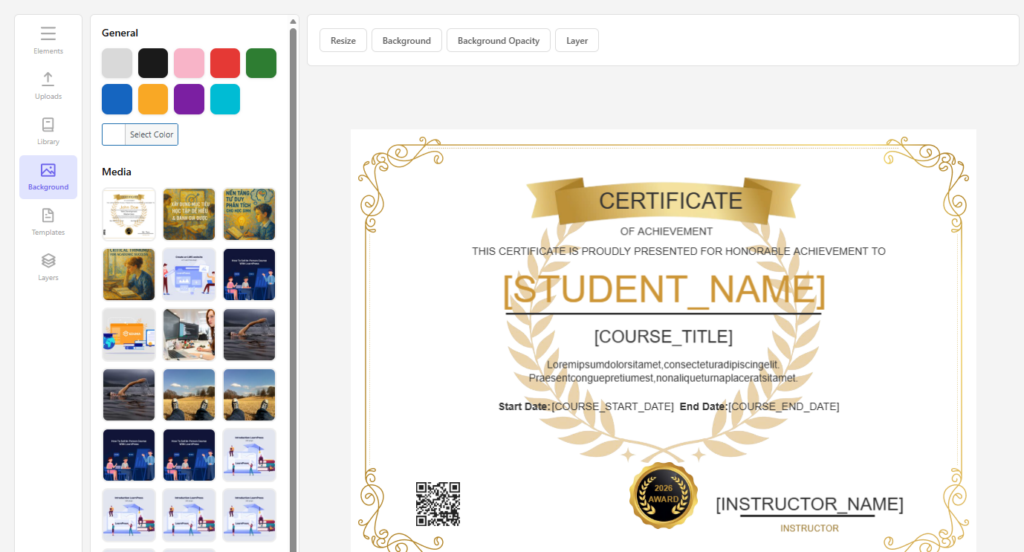
Task: Open the Select Color picker
Action: [x=140, y=134]
